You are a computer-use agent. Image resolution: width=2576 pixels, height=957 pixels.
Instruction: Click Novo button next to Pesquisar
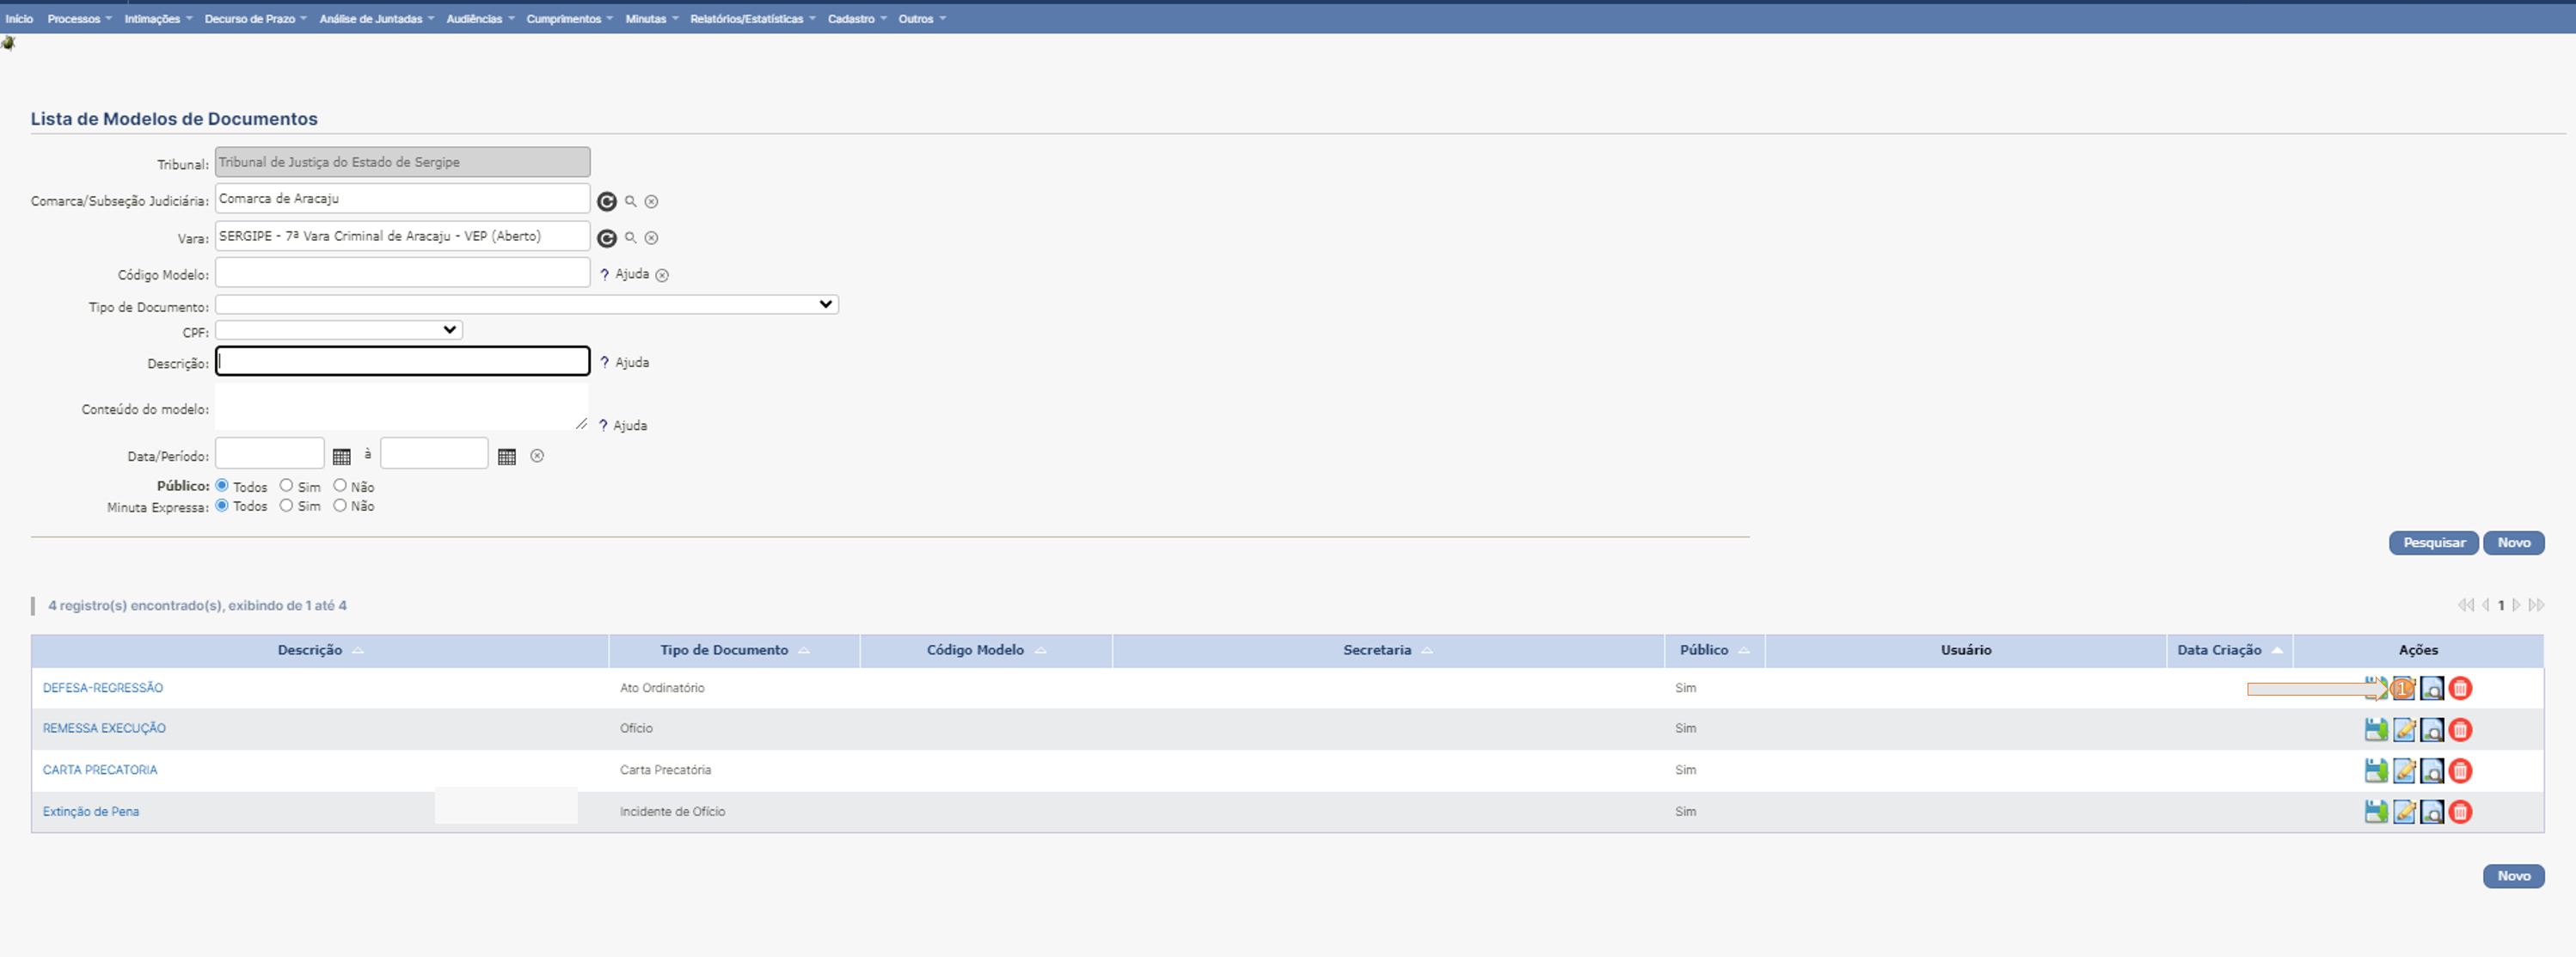coord(2513,543)
